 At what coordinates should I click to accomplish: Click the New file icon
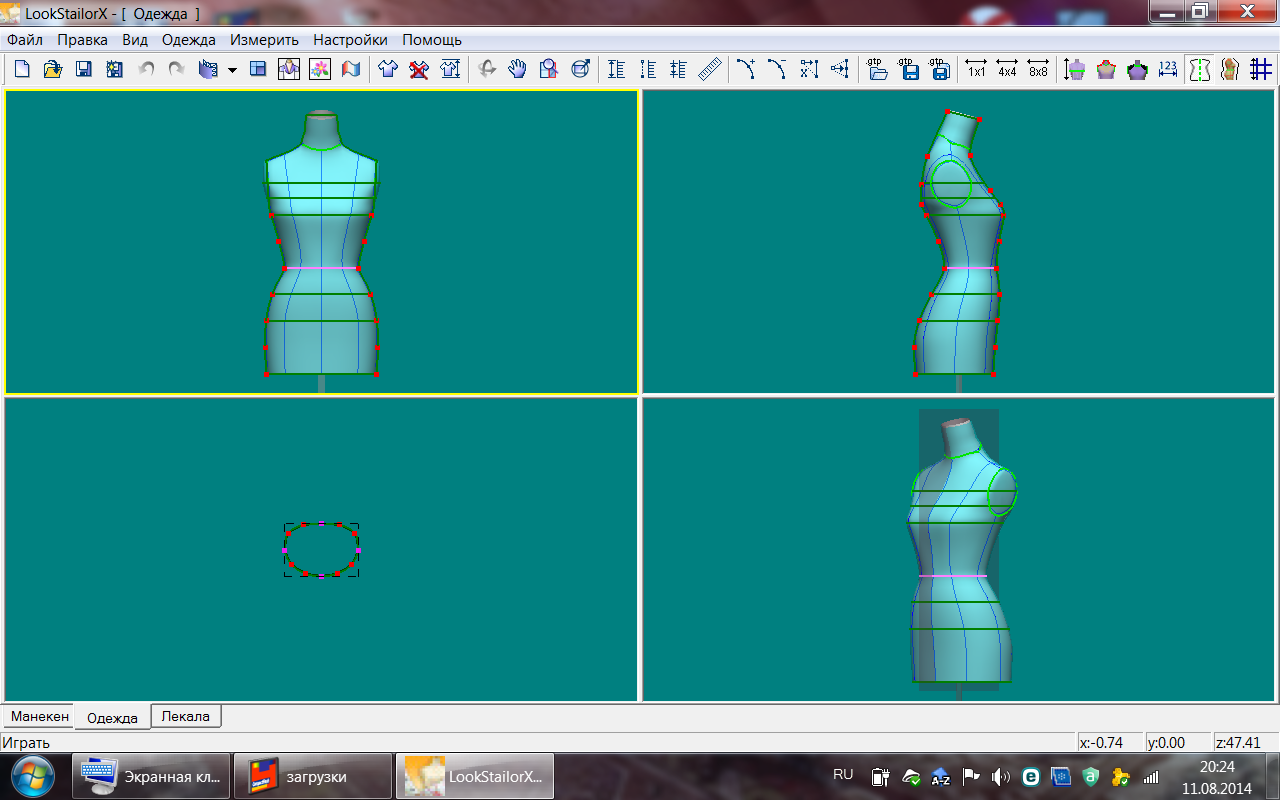(x=22, y=69)
